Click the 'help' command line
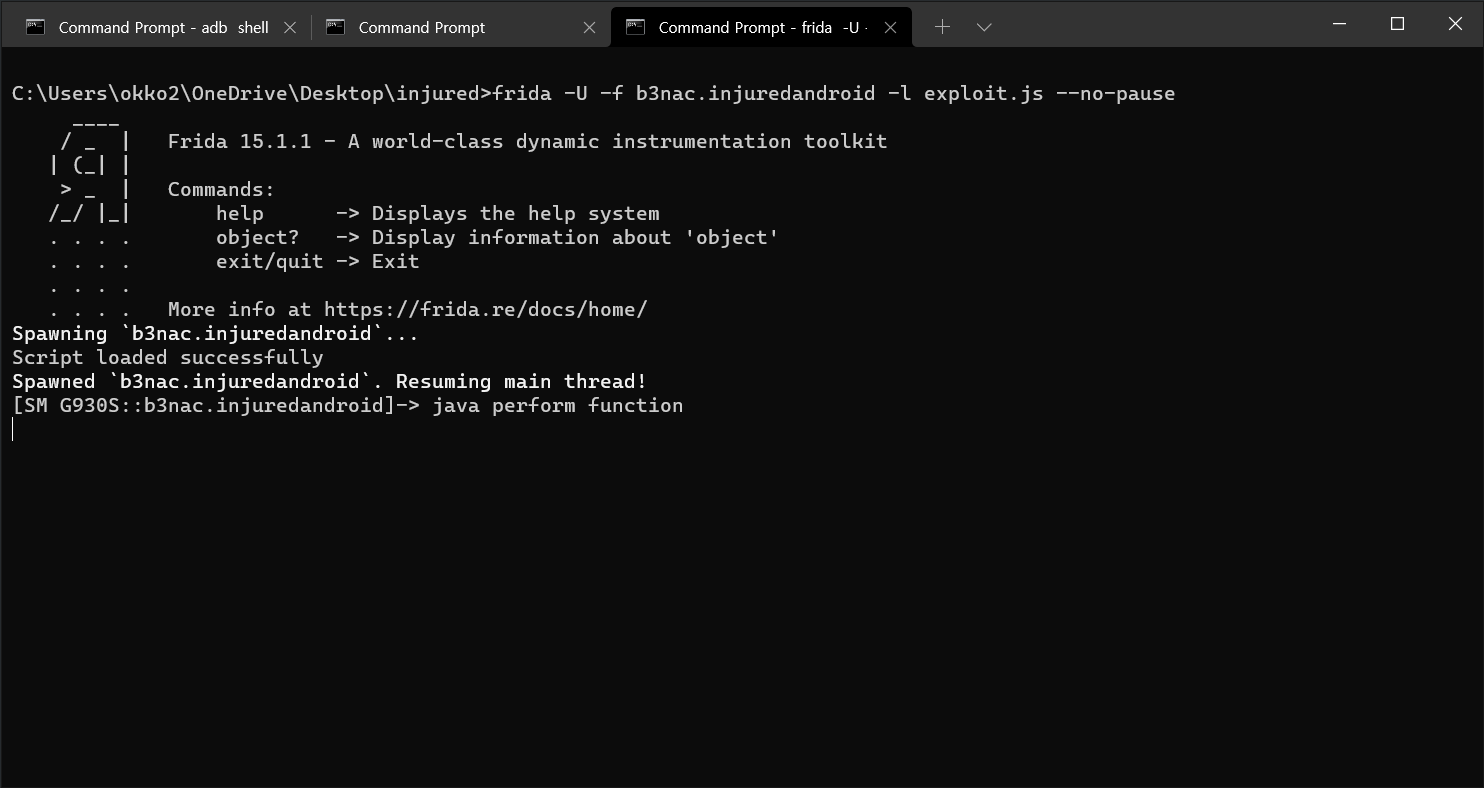The height and width of the screenshot is (788, 1484). pos(438,213)
